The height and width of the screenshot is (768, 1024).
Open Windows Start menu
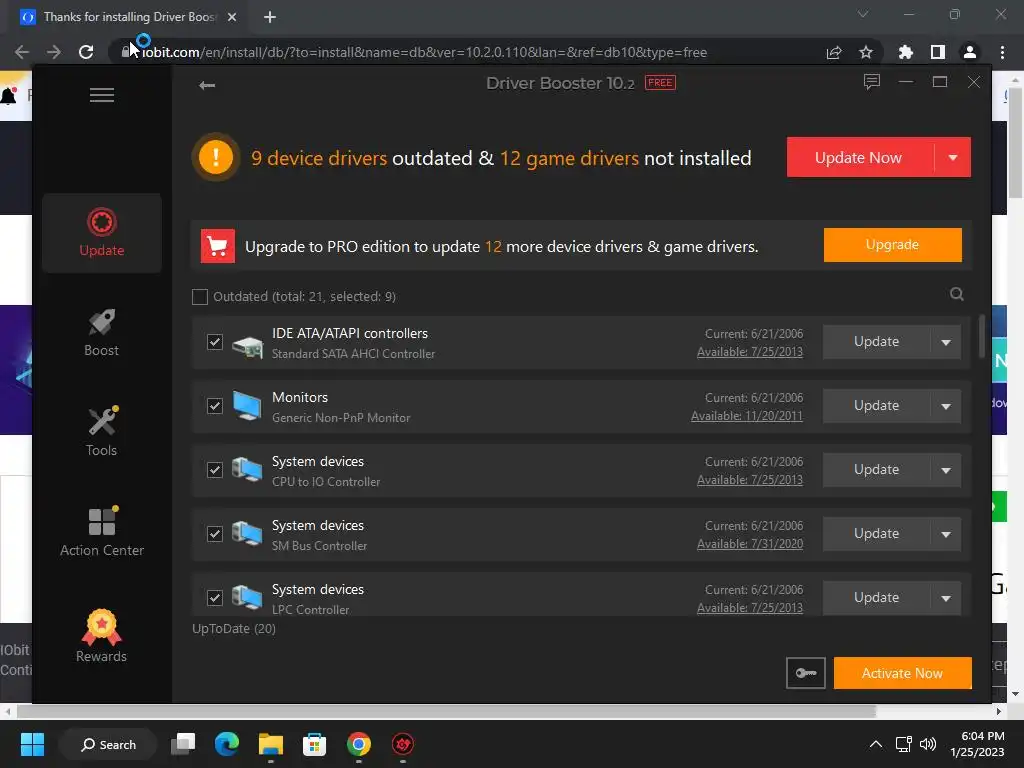click(x=32, y=744)
